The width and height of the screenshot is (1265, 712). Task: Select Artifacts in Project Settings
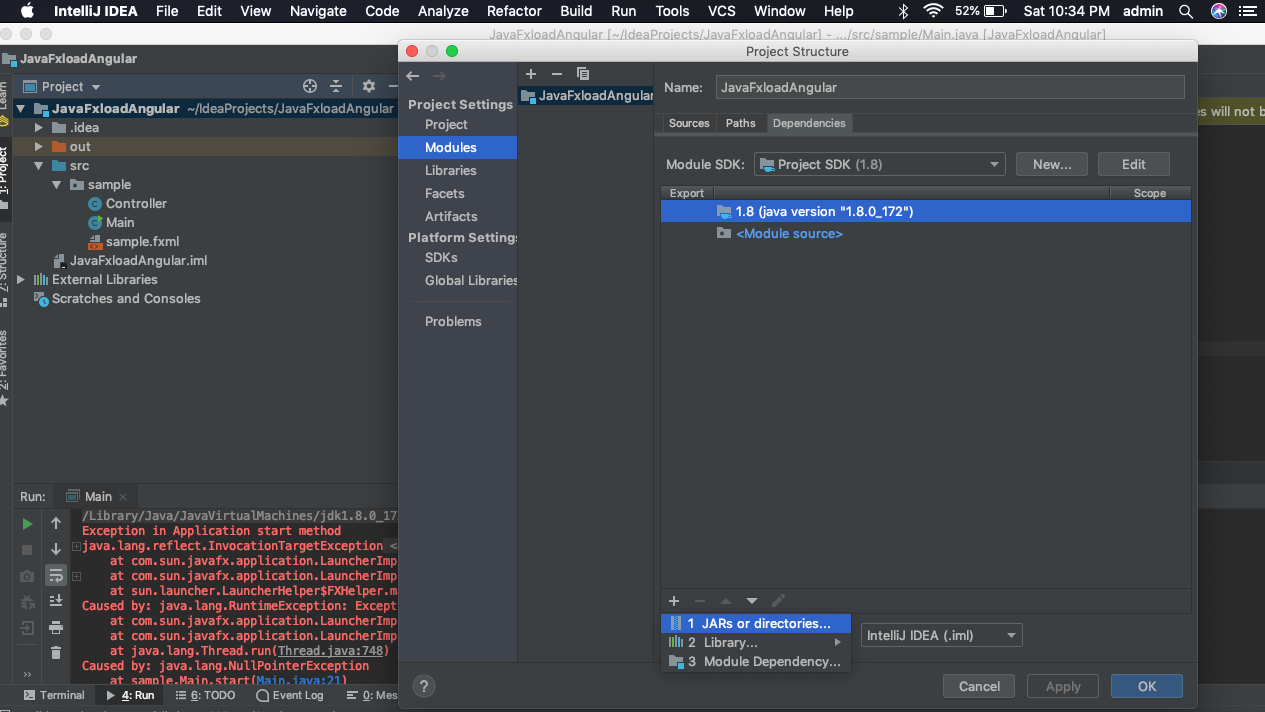coord(451,216)
